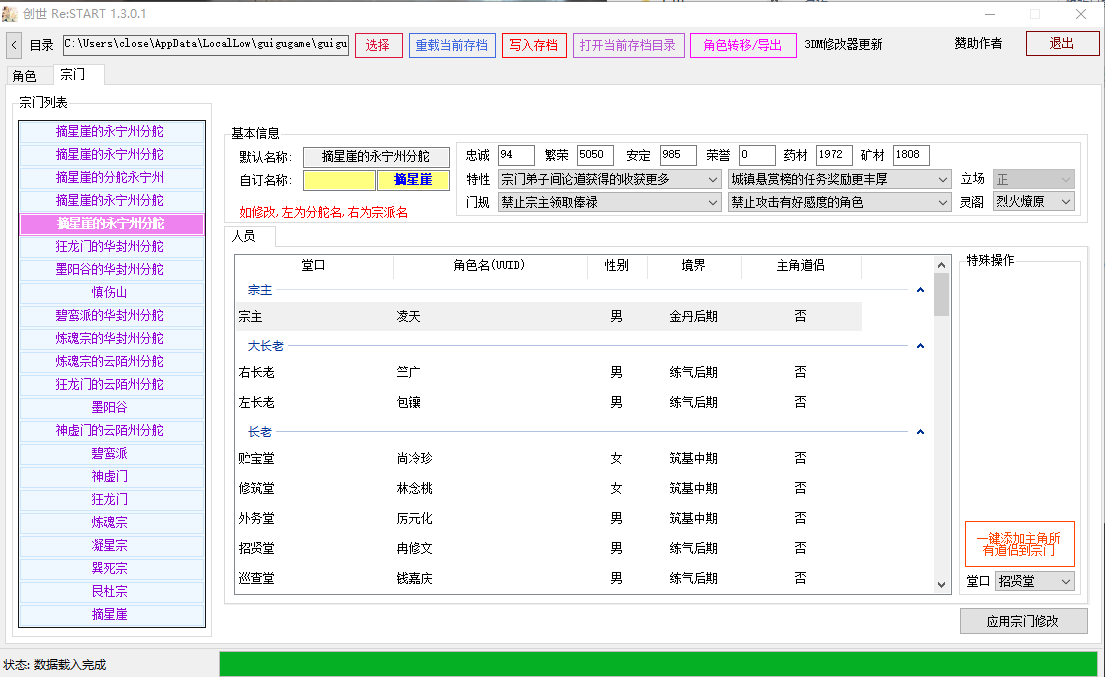
Task: Select the 宗主 row 凌天
Action: 548,316
